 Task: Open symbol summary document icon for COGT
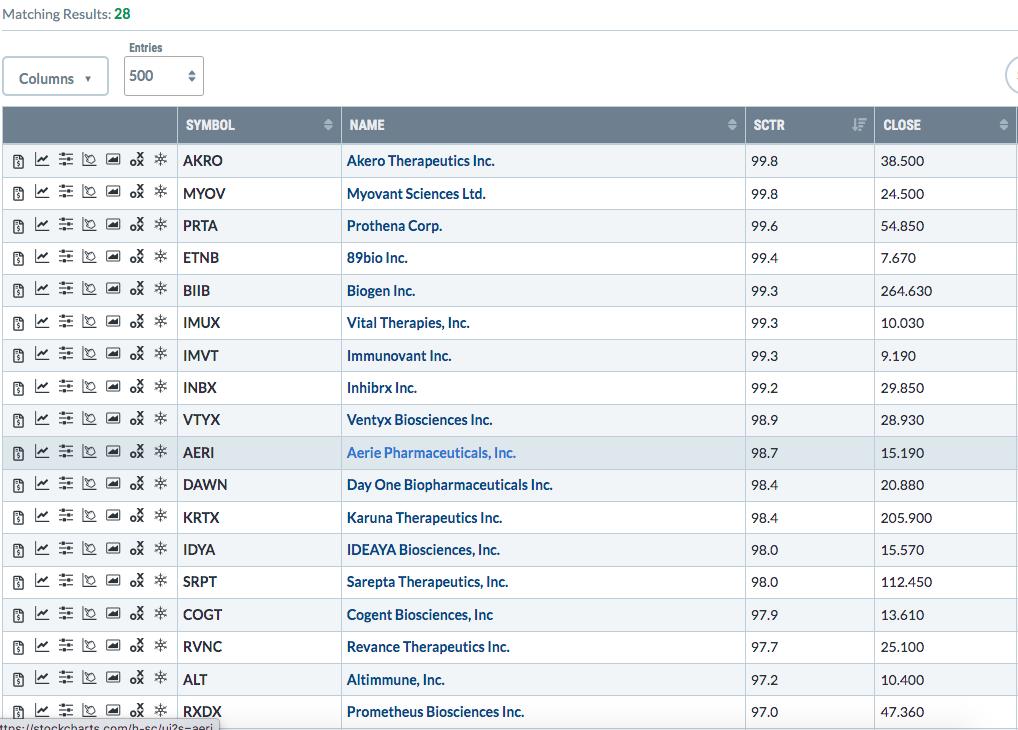pyautogui.click(x=18, y=615)
